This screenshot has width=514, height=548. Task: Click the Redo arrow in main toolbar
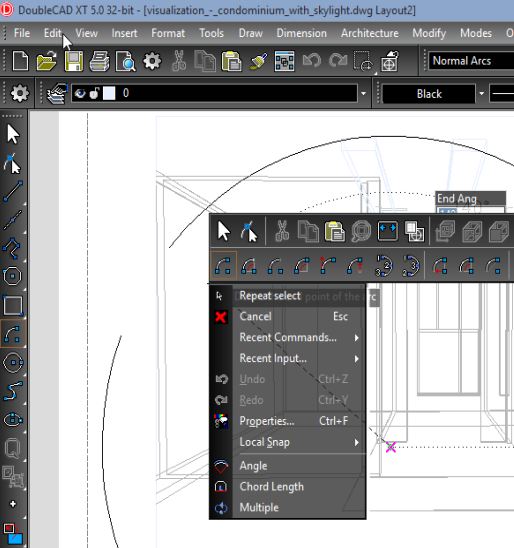pos(338,61)
